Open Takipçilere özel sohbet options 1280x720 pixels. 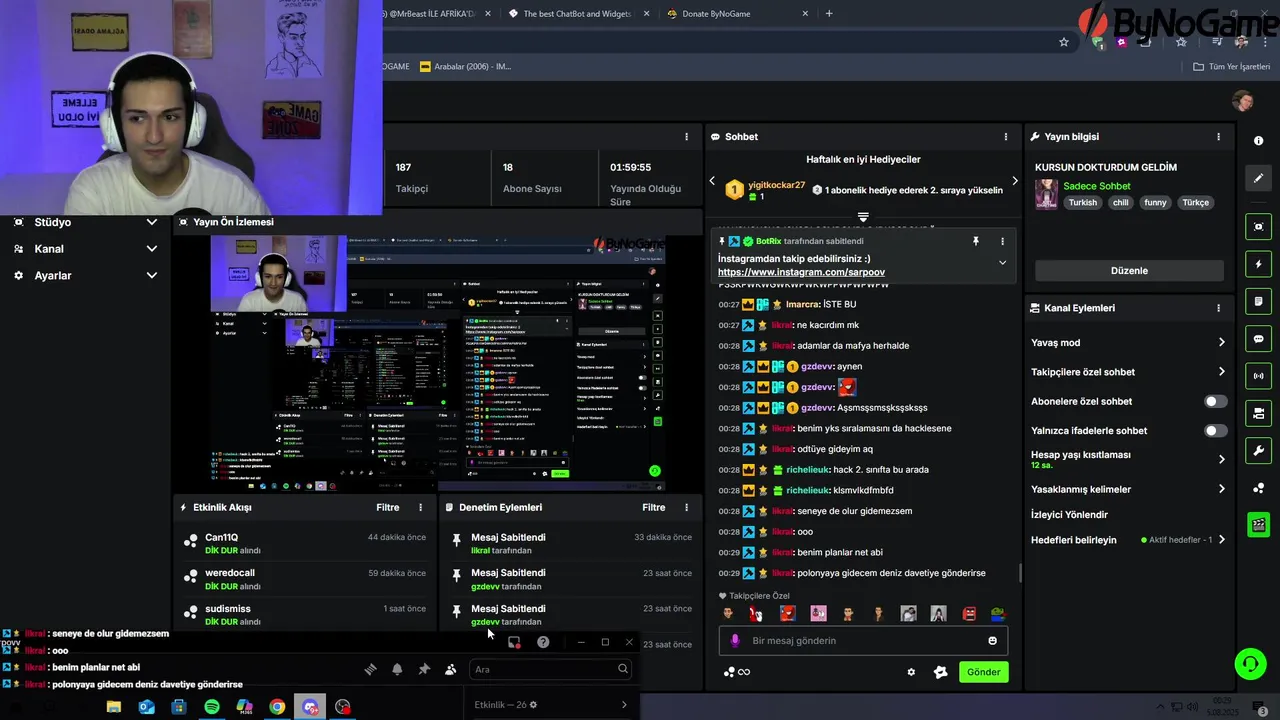[x=1221, y=372]
